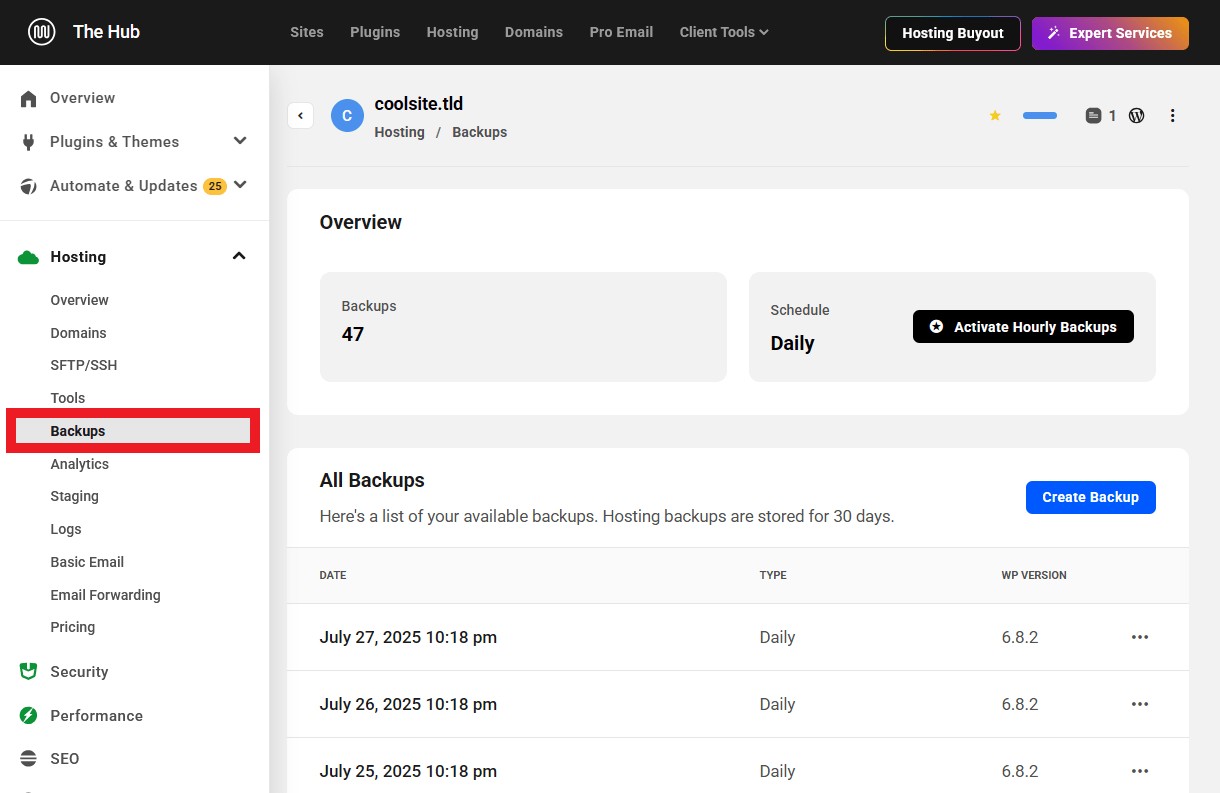
Task: Select the Hosting cloud icon in sidebar
Action: coord(27,256)
